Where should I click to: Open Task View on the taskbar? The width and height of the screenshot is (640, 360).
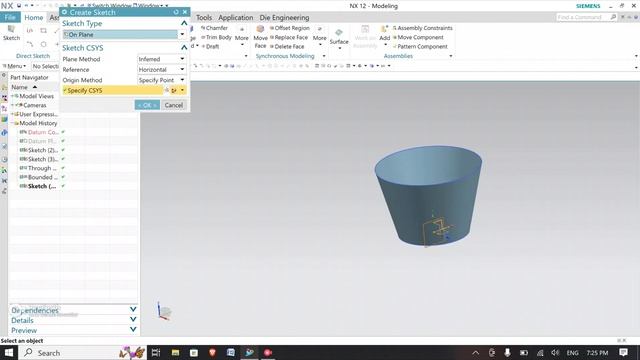click(x=156, y=353)
